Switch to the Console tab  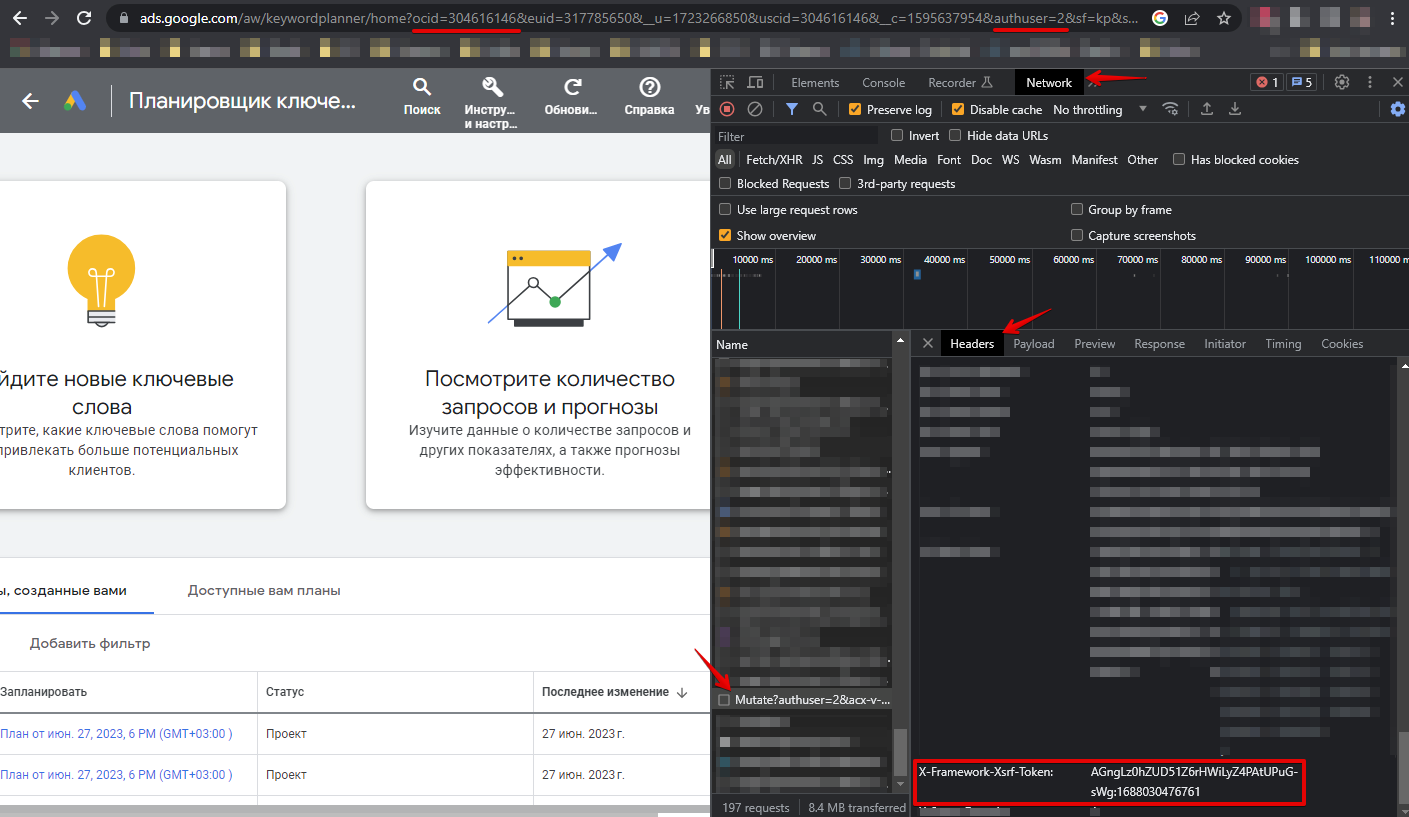883,83
